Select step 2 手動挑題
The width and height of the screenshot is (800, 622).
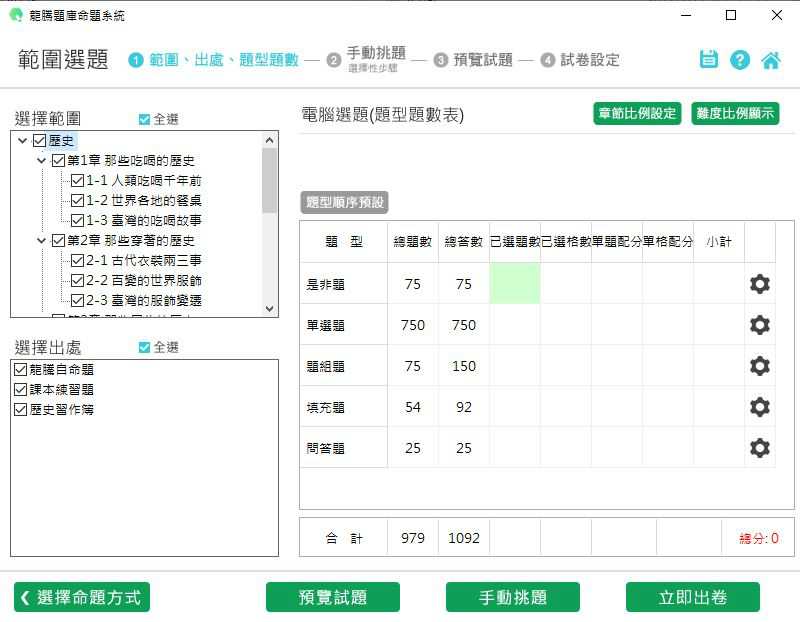(x=366, y=60)
